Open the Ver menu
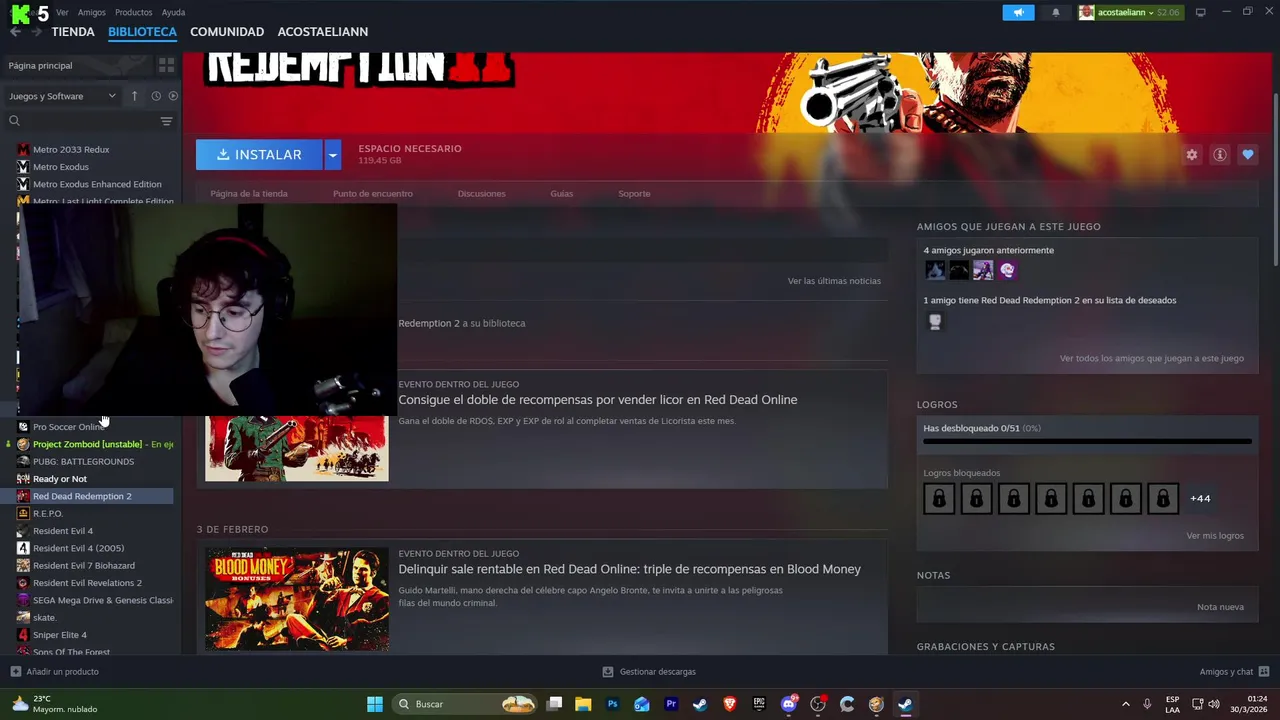This screenshot has height=720, width=1280. (x=62, y=12)
